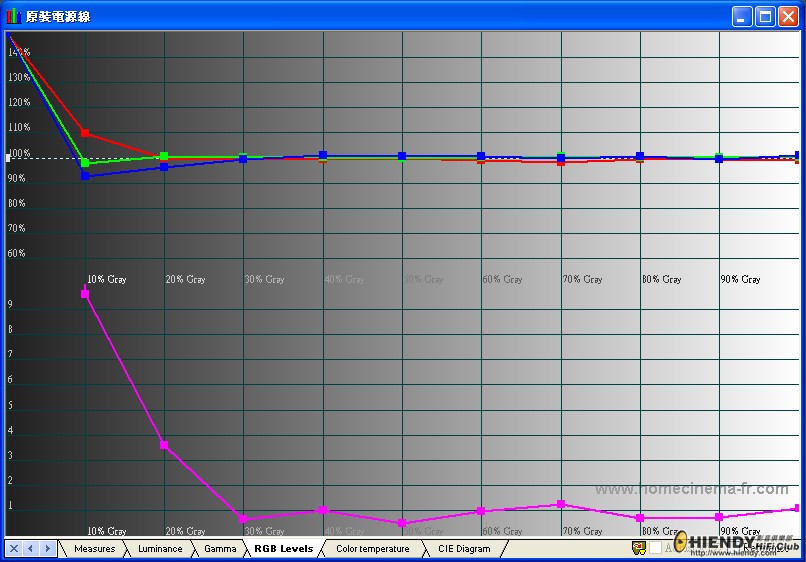
Task: Click the white 100% reference handle on left axis
Action: pyautogui.click(x=8, y=158)
